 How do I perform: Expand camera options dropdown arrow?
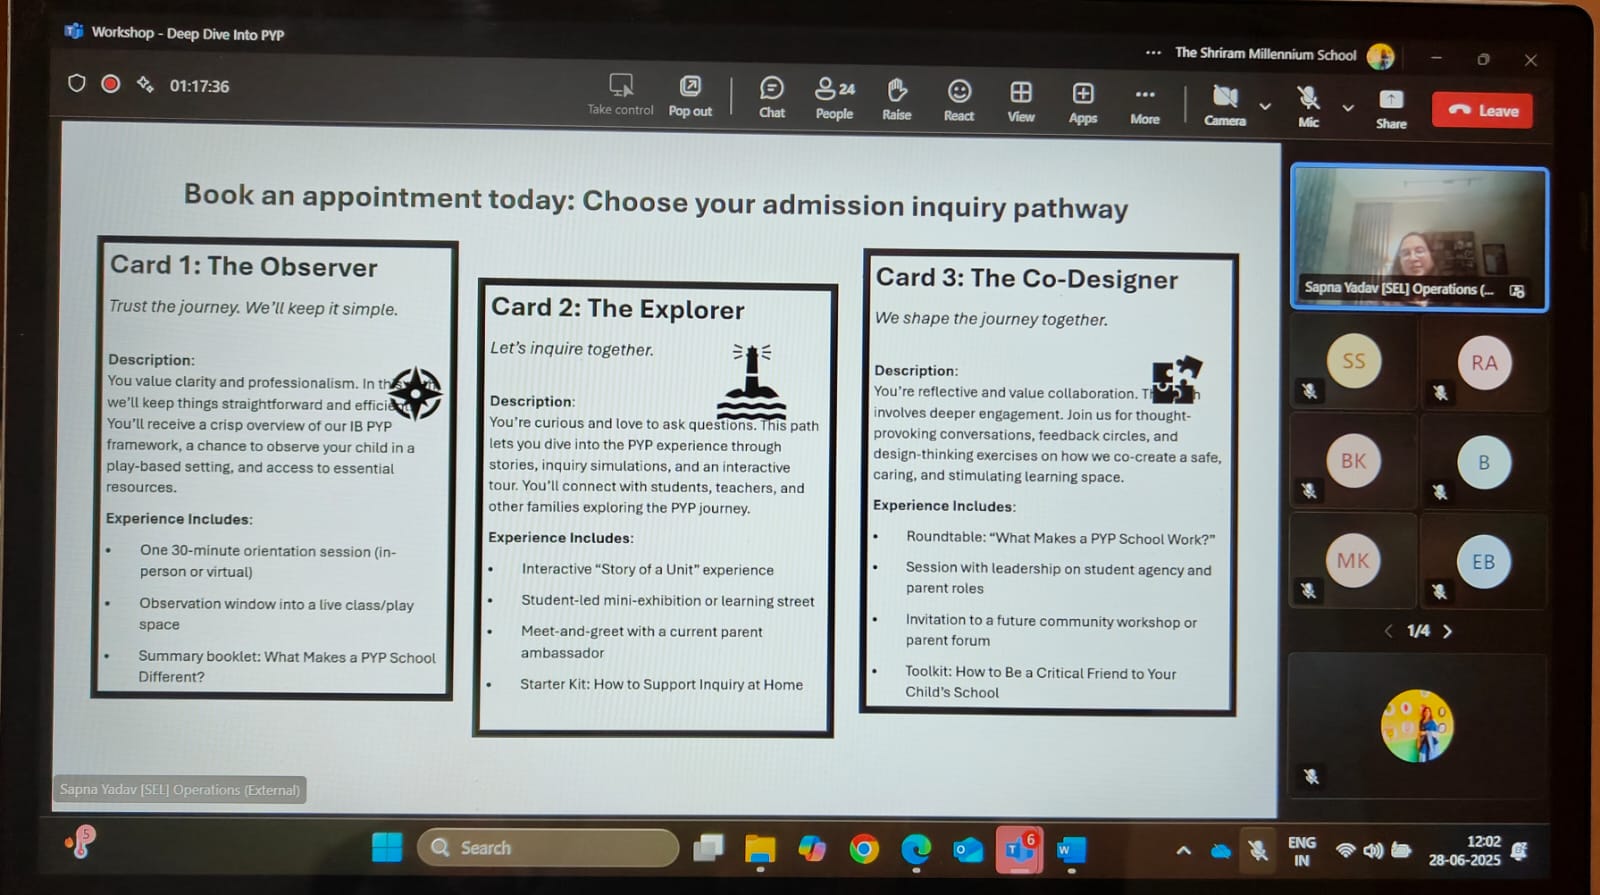tap(1265, 106)
